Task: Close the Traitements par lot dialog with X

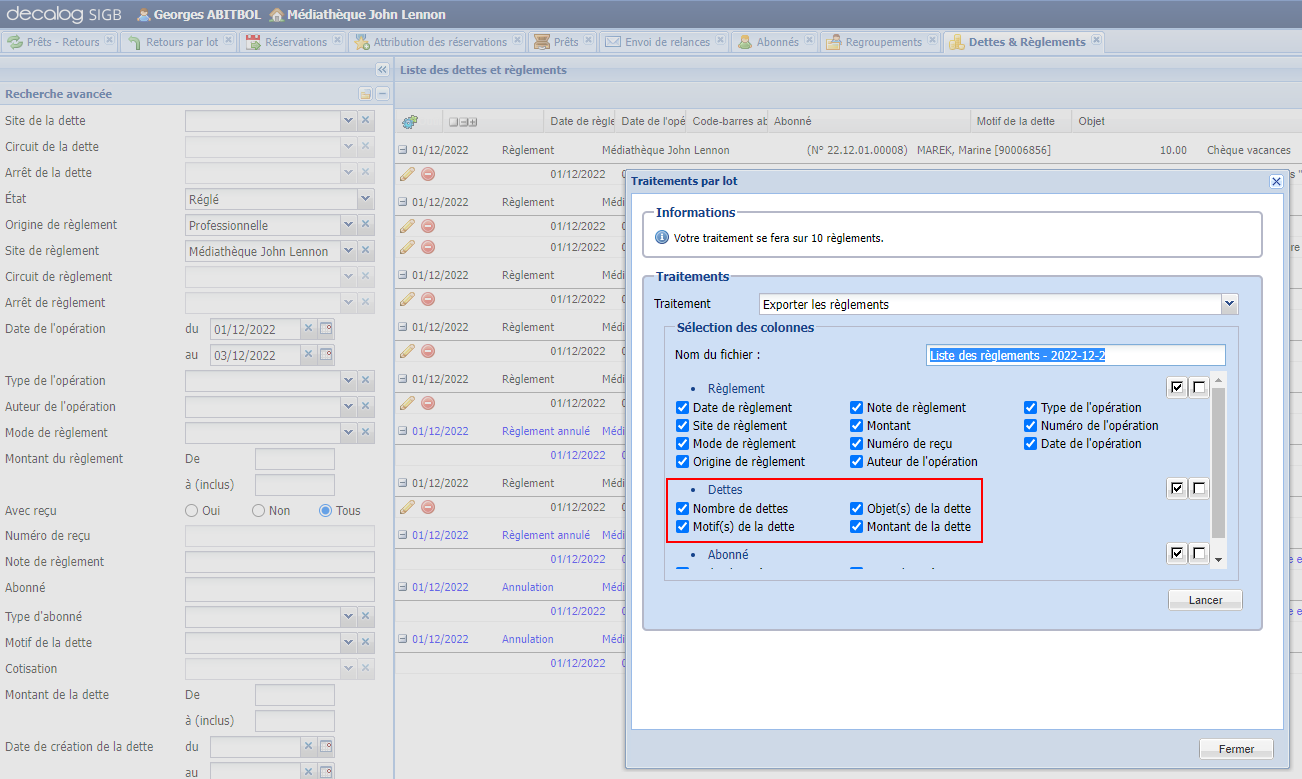Action: 1276,182
